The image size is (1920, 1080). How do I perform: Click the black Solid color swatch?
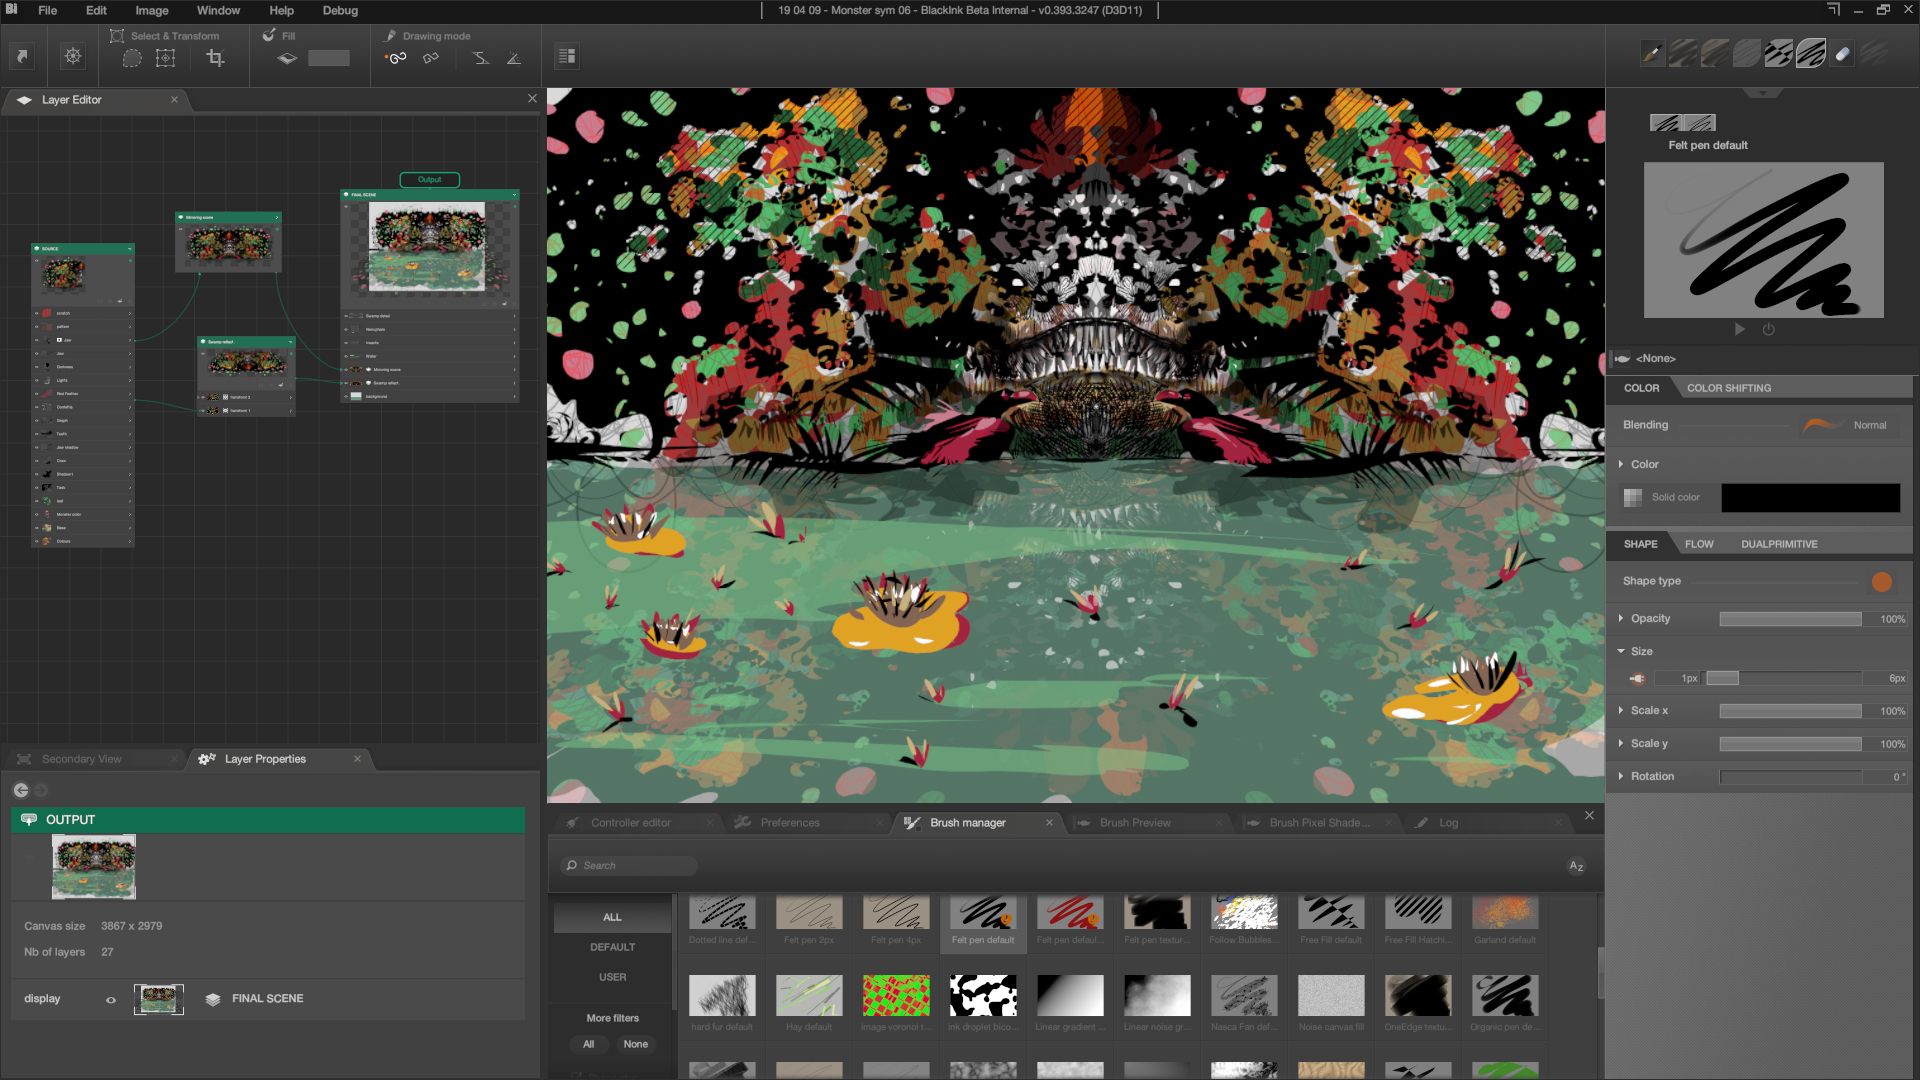[1810, 497]
